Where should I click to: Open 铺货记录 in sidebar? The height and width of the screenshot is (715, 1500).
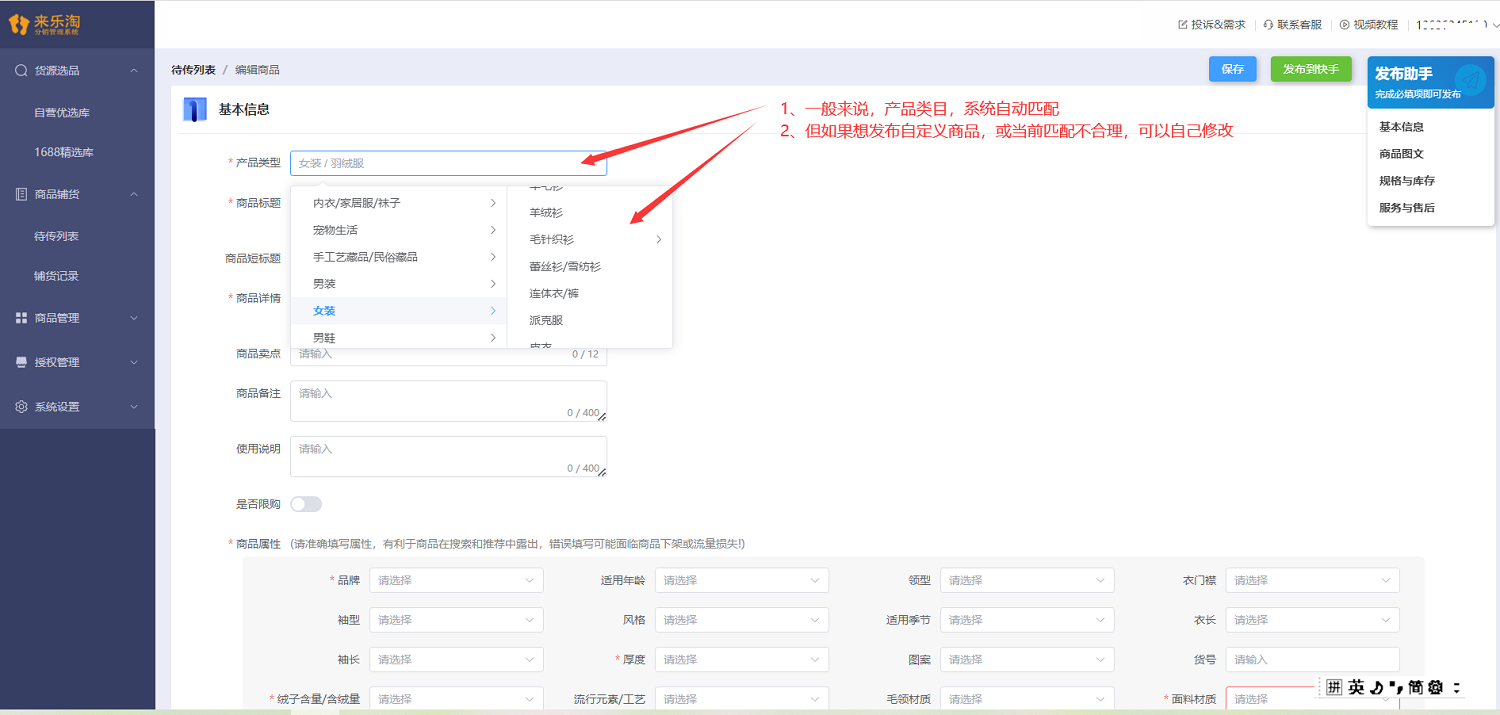(x=56, y=276)
